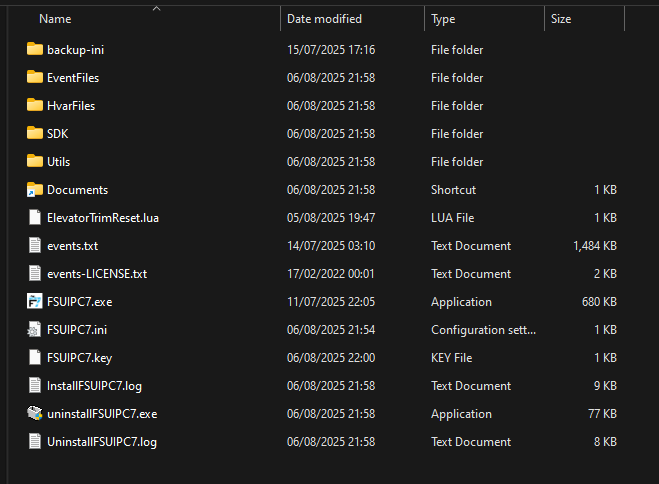Click date 06/08/2025 22:00 of FSUIPC7.key
The width and height of the screenshot is (659, 484).
pyautogui.click(x=331, y=358)
